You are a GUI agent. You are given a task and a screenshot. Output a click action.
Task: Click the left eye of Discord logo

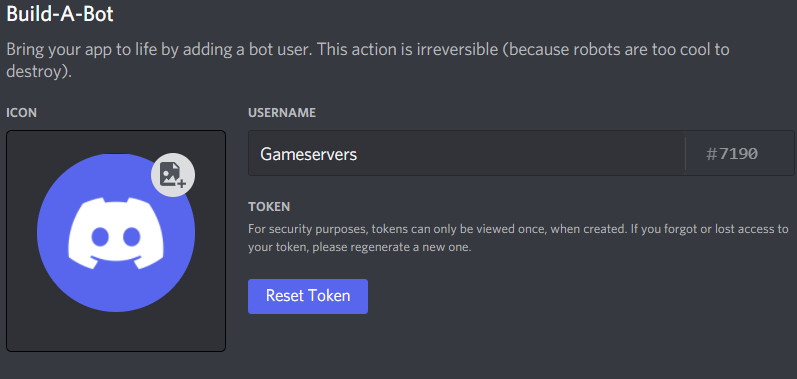100,235
